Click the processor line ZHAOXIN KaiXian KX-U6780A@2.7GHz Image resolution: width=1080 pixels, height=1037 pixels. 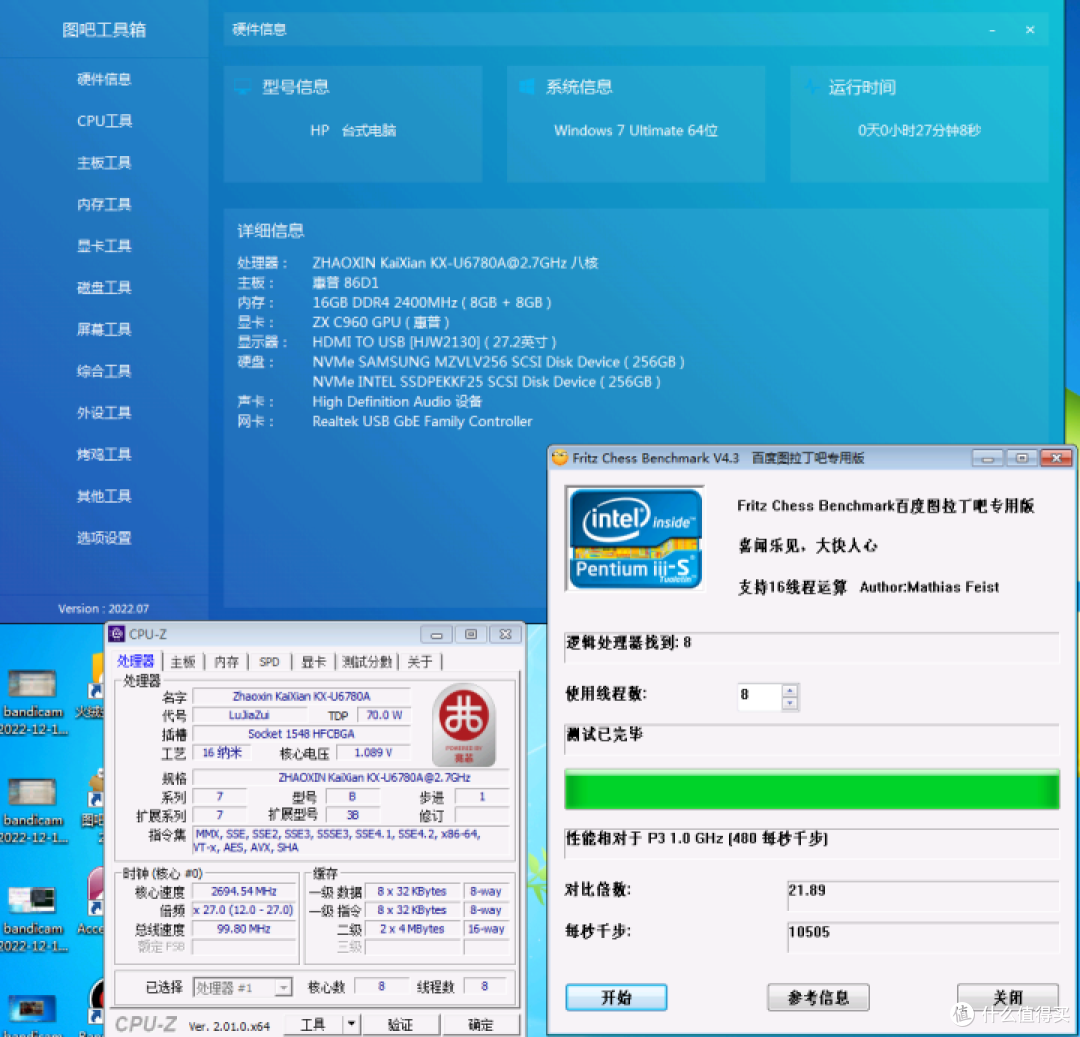click(x=455, y=262)
